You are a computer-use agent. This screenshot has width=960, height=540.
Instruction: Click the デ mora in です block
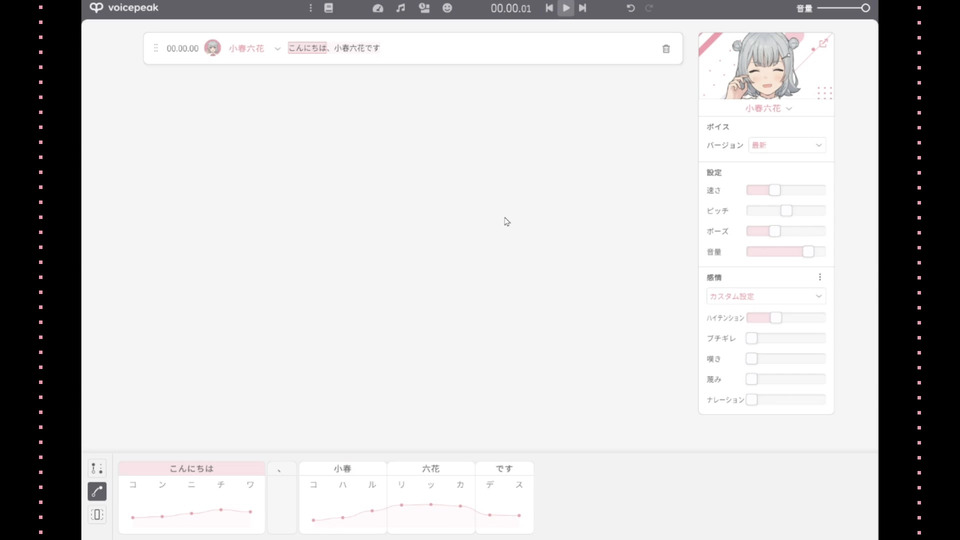pos(490,484)
